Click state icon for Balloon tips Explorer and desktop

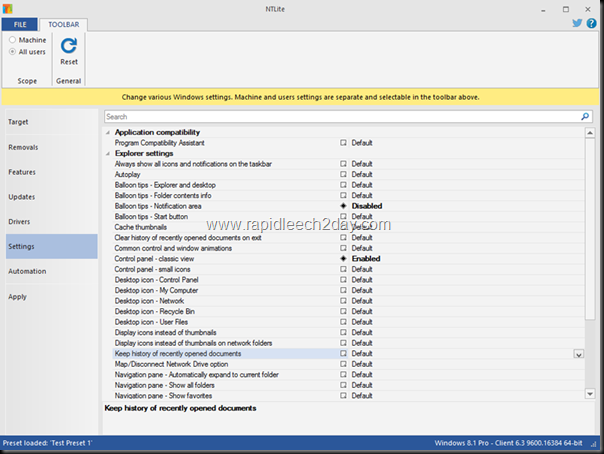[343, 185]
